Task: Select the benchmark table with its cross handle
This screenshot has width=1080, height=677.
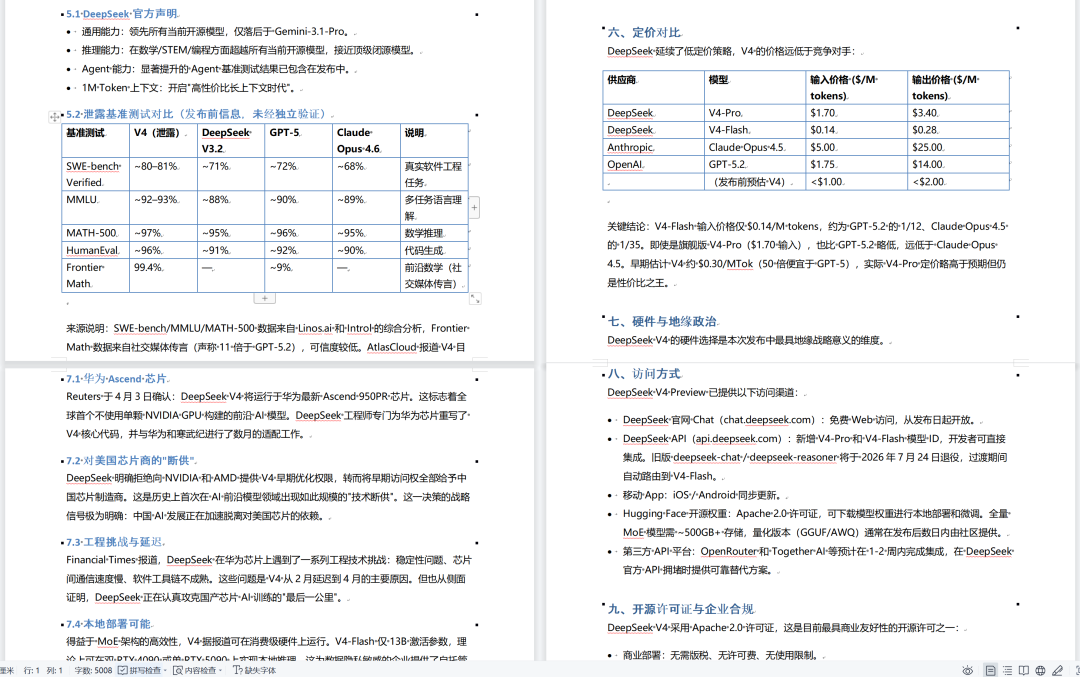Action: click(x=54, y=116)
